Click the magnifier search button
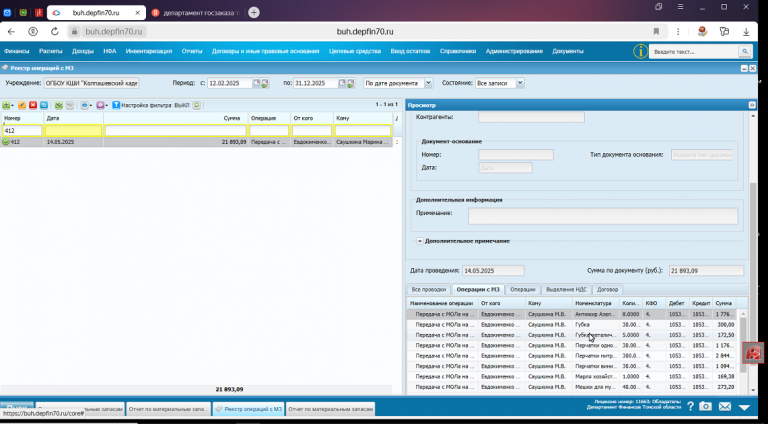The image size is (768, 424). click(x=744, y=51)
